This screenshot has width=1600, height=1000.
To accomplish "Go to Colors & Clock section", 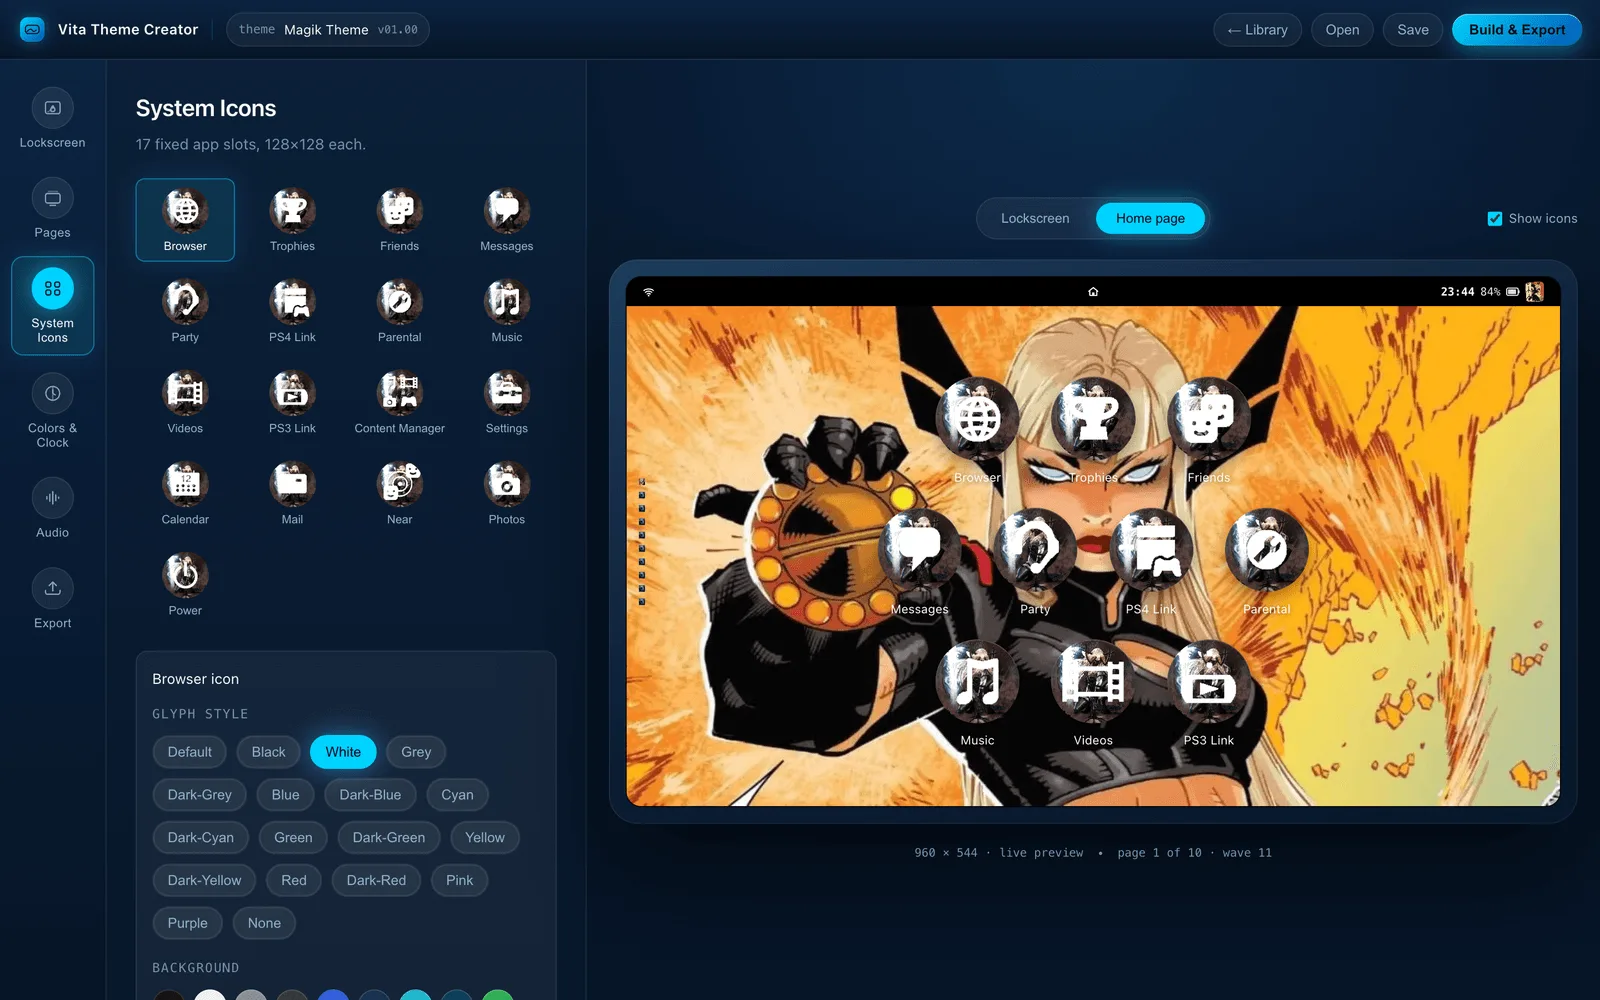I will 52,411.
